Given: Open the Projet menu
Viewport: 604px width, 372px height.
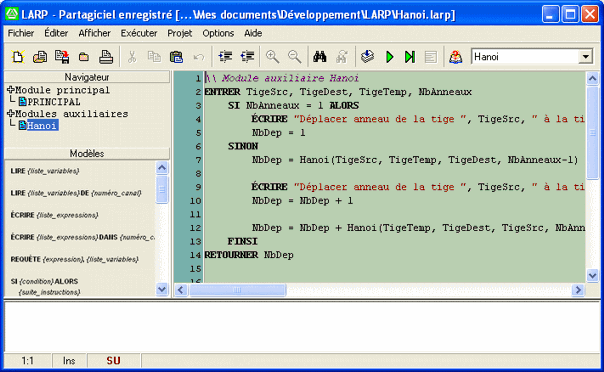Looking at the screenshot, I should pyautogui.click(x=180, y=34).
